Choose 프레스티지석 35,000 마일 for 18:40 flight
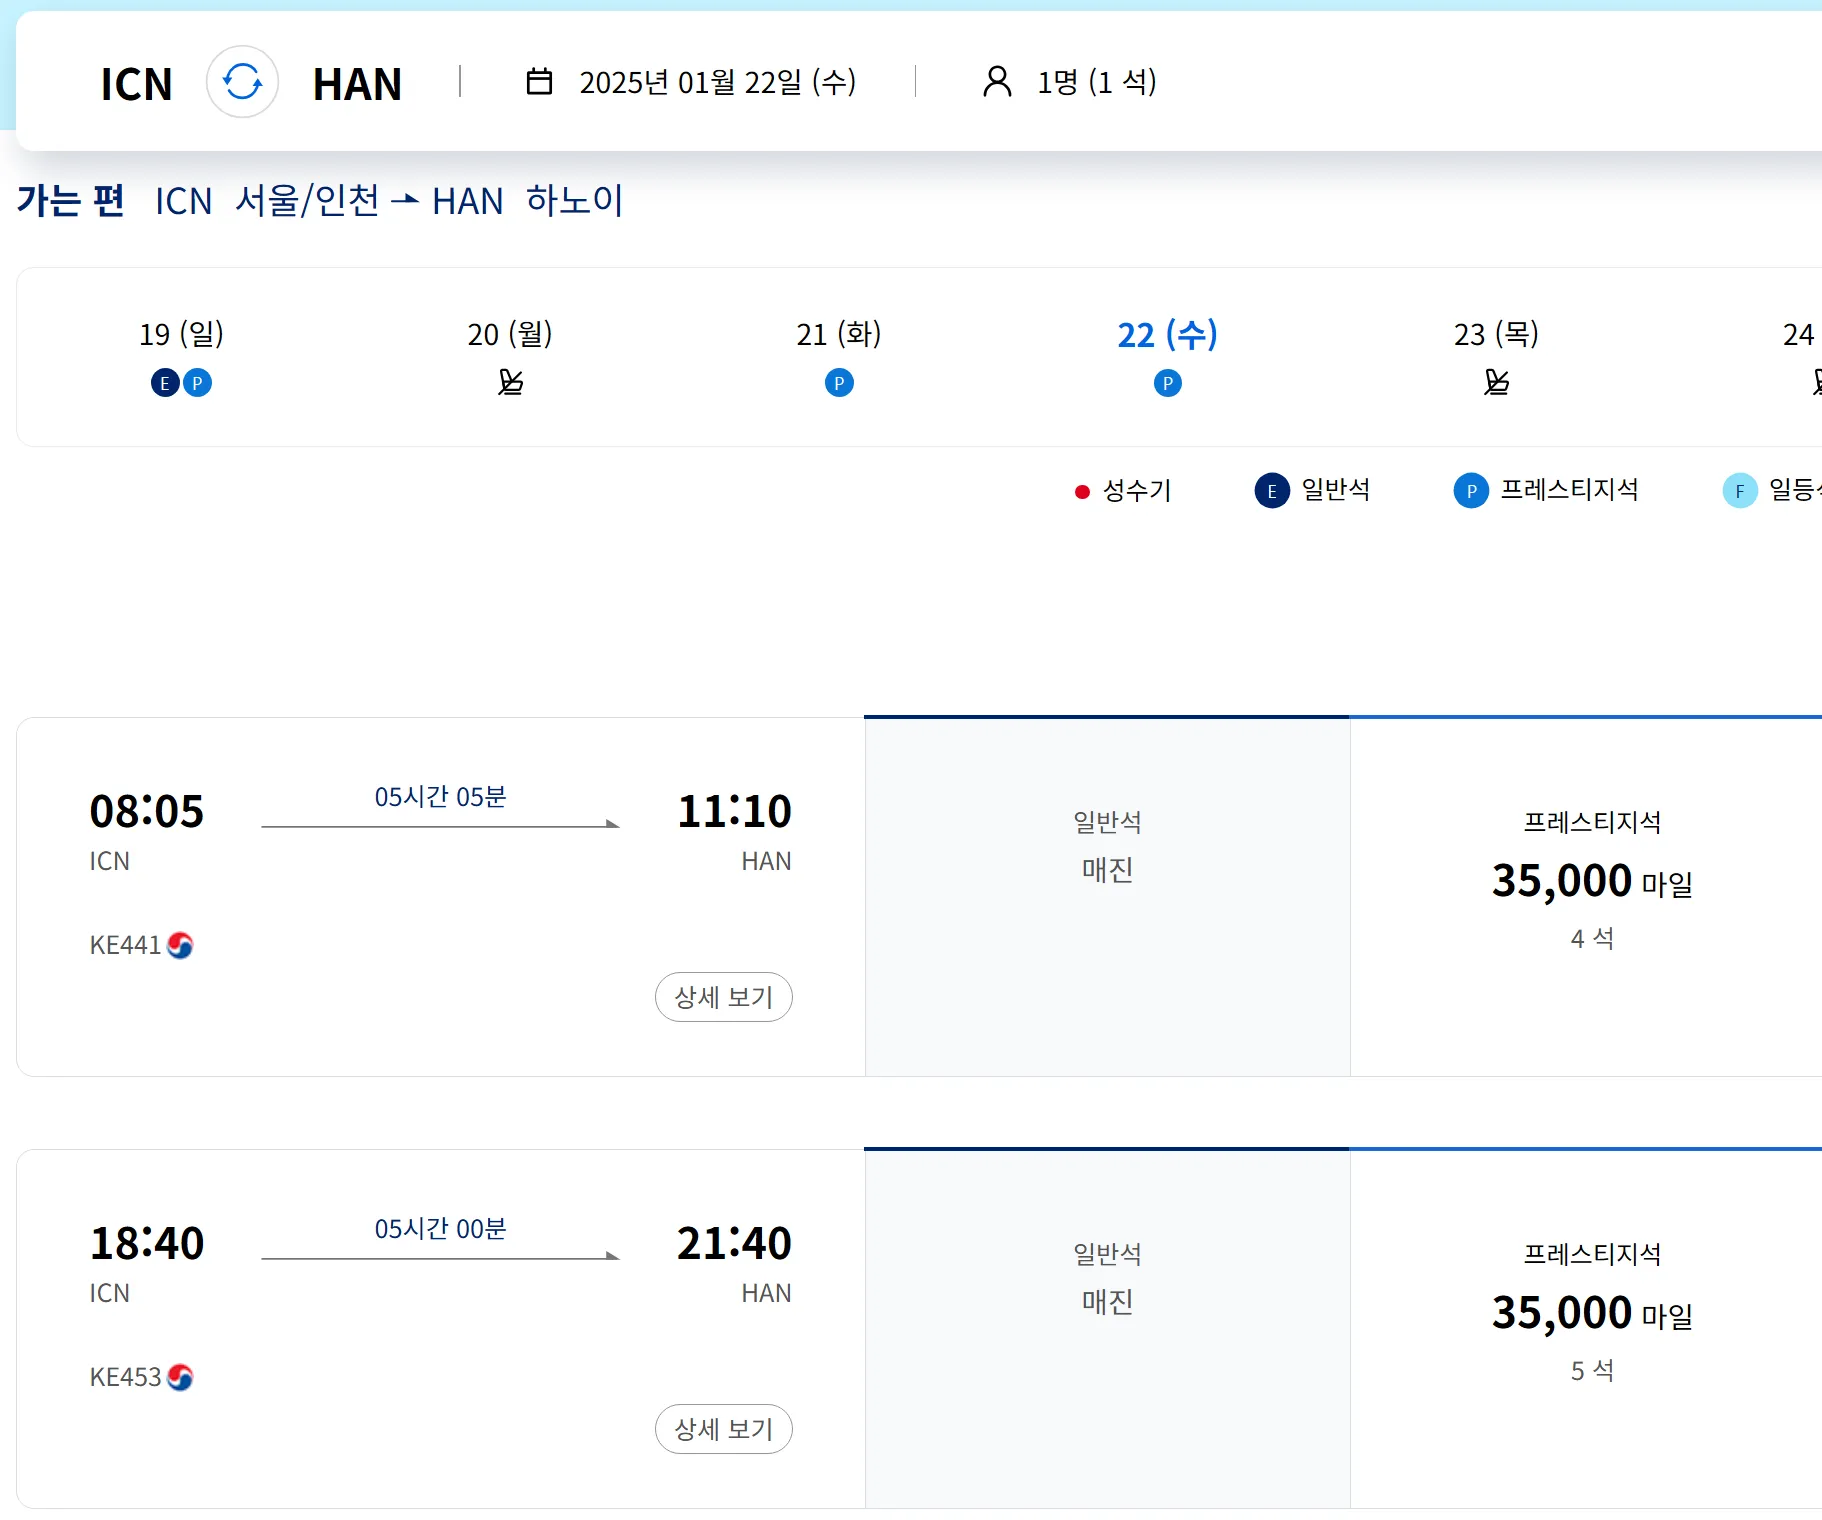Screen dimensions: 1822x1520 pyautogui.click(x=1591, y=1314)
